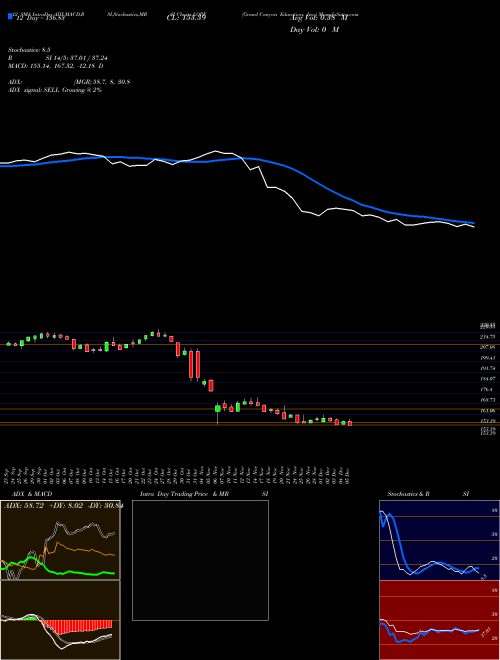Click the Stochastics & RSI panel title
Viewport: 500px width, 660px height.
tap(428, 494)
